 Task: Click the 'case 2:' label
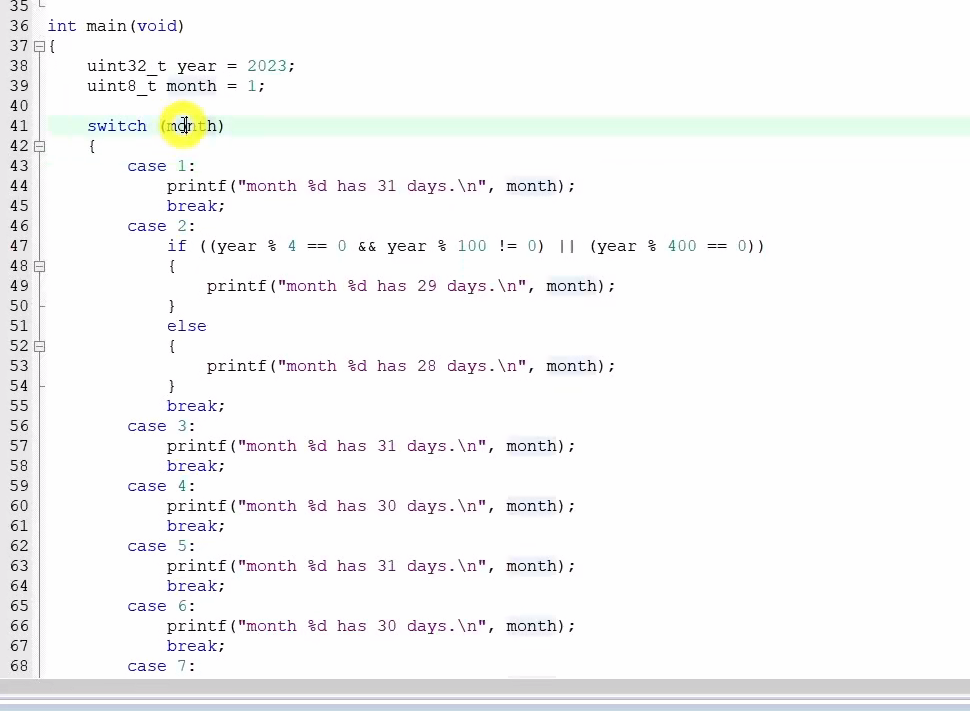[161, 226]
